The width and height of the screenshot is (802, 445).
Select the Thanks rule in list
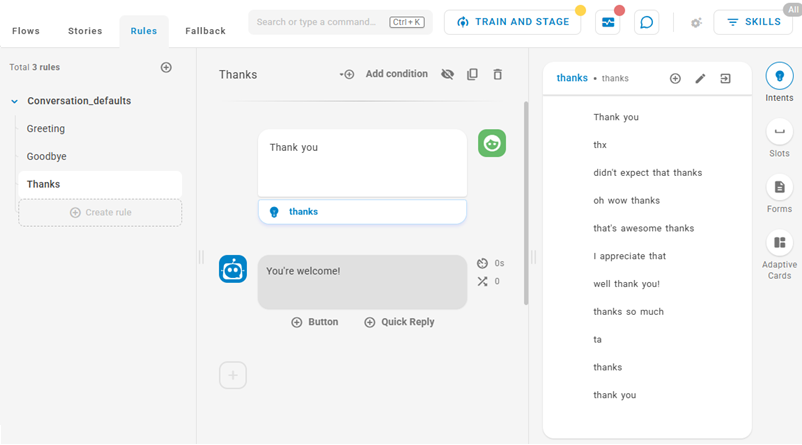(x=100, y=184)
